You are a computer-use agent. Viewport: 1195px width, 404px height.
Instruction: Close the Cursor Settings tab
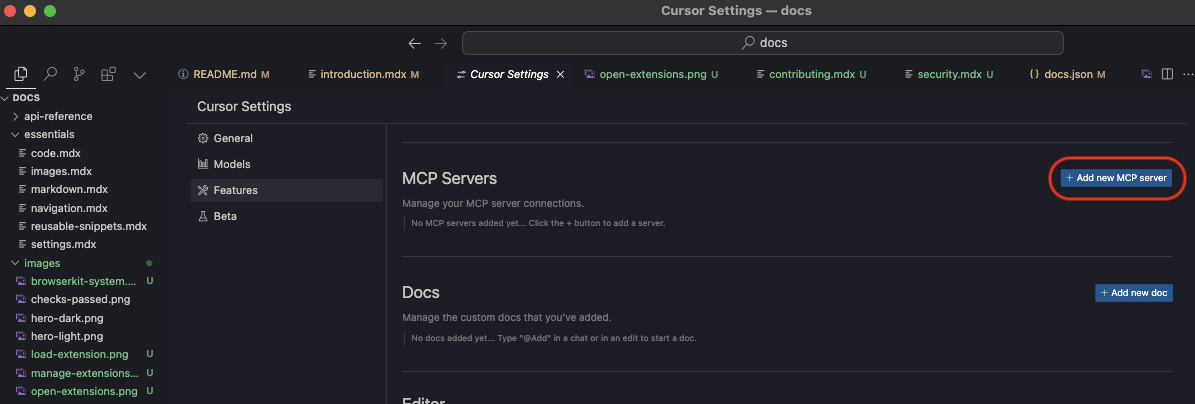pyautogui.click(x=560, y=75)
